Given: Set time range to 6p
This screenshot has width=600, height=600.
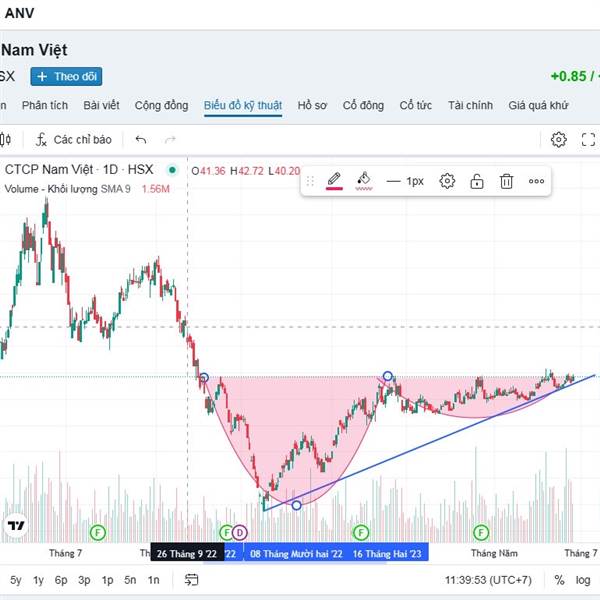Looking at the screenshot, I should point(61,580).
